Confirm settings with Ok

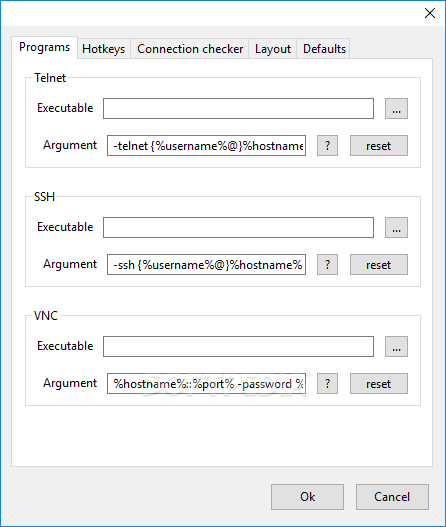[x=307, y=497]
